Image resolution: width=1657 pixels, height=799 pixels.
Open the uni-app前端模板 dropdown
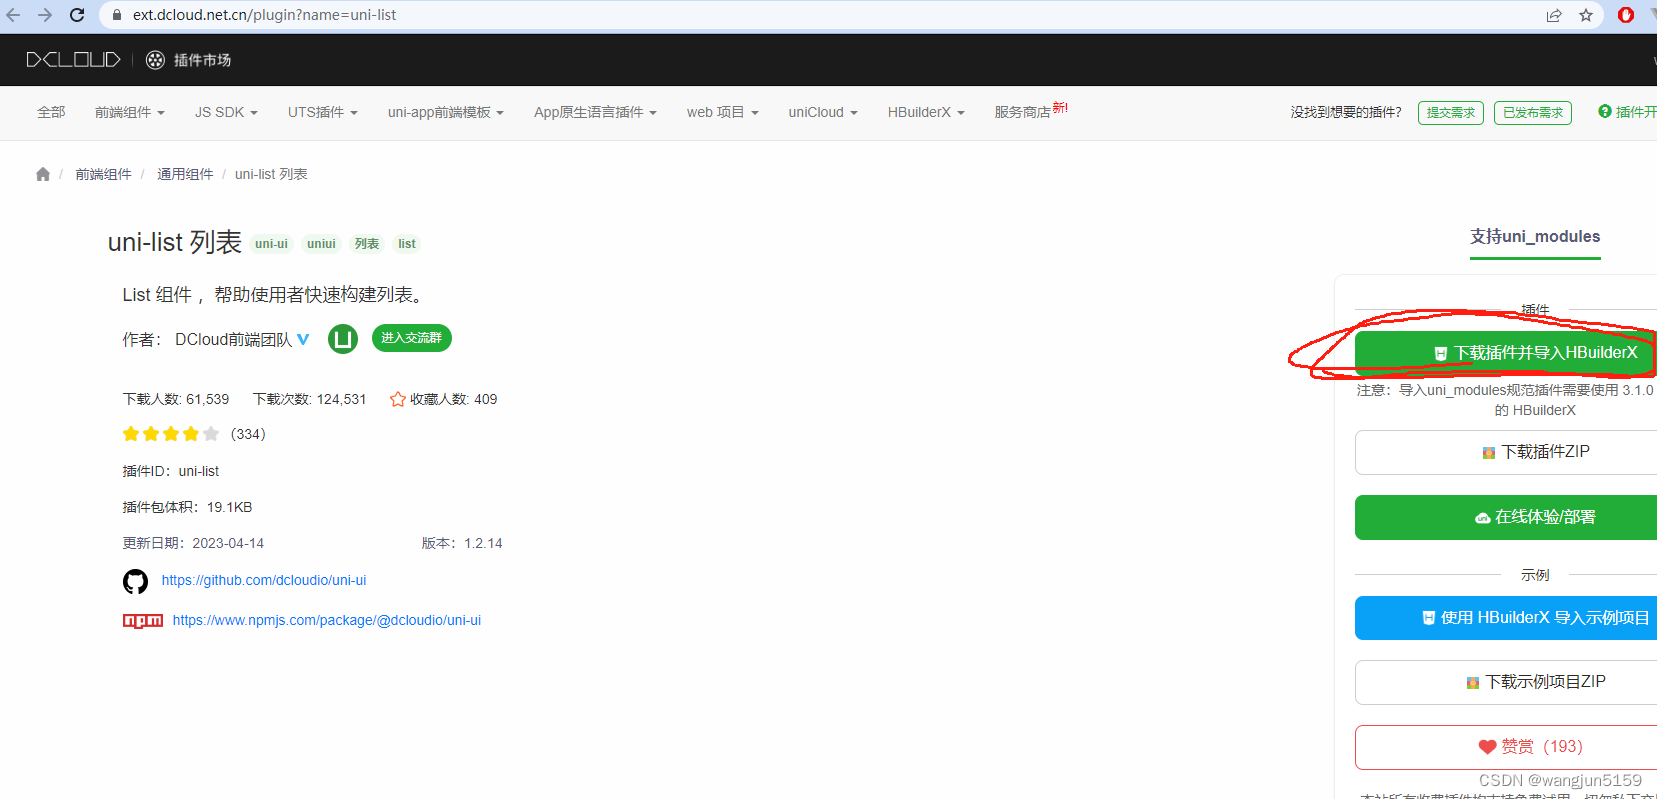pos(446,112)
